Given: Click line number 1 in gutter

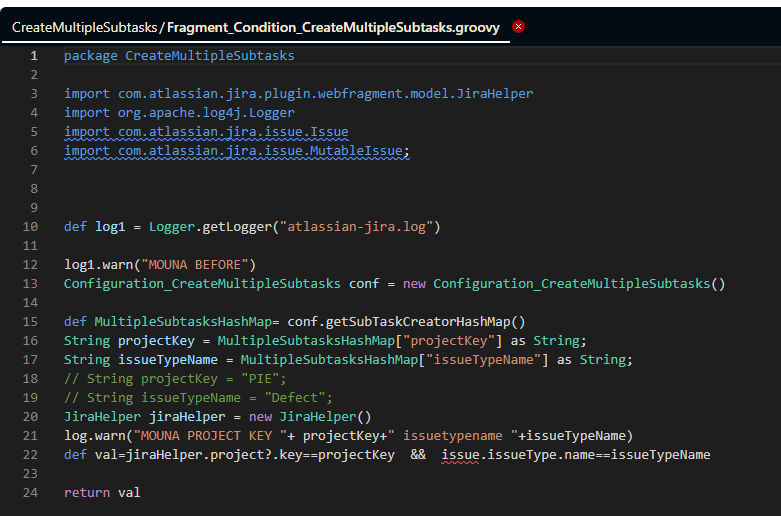Looking at the screenshot, I should [34, 56].
